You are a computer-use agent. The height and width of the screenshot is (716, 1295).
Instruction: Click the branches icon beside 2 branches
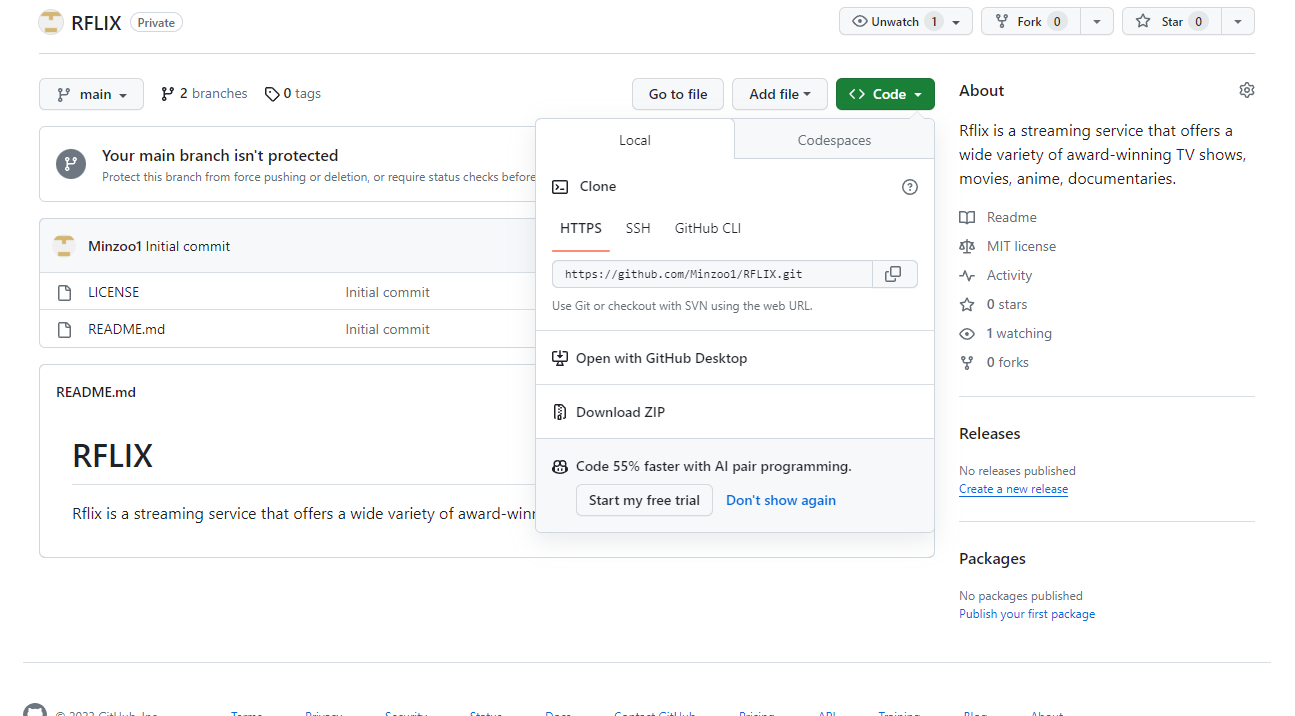(x=168, y=94)
